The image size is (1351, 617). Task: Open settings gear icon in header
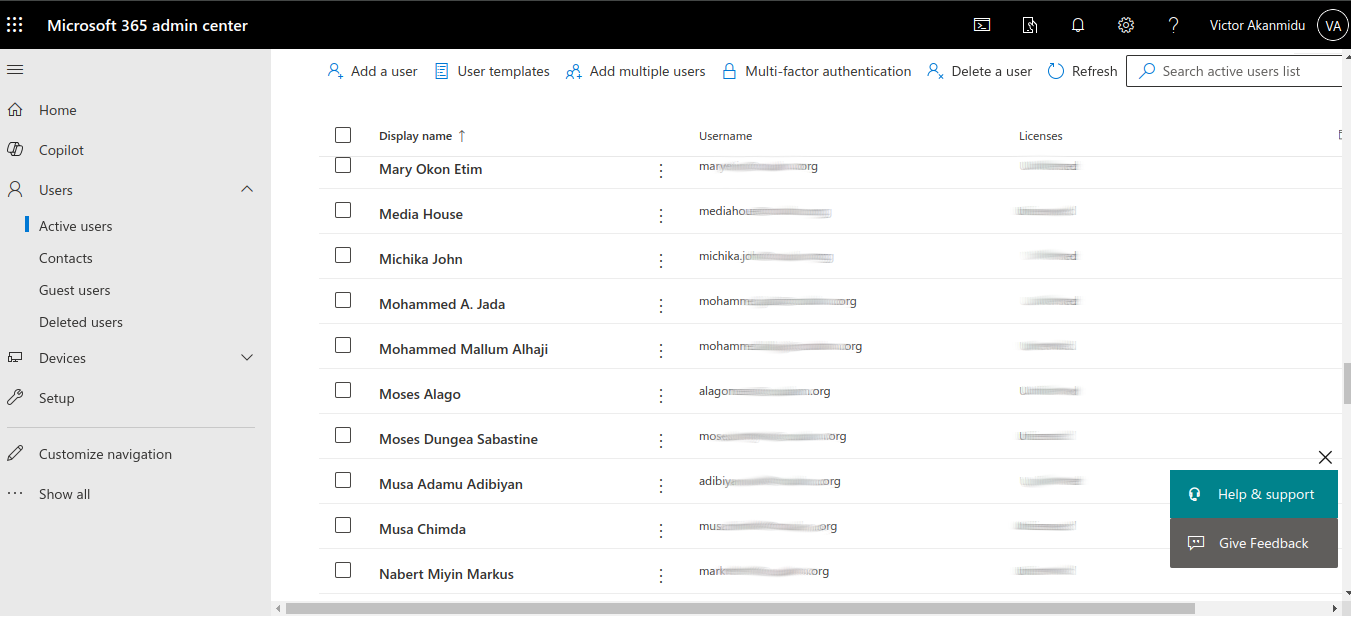[1126, 25]
